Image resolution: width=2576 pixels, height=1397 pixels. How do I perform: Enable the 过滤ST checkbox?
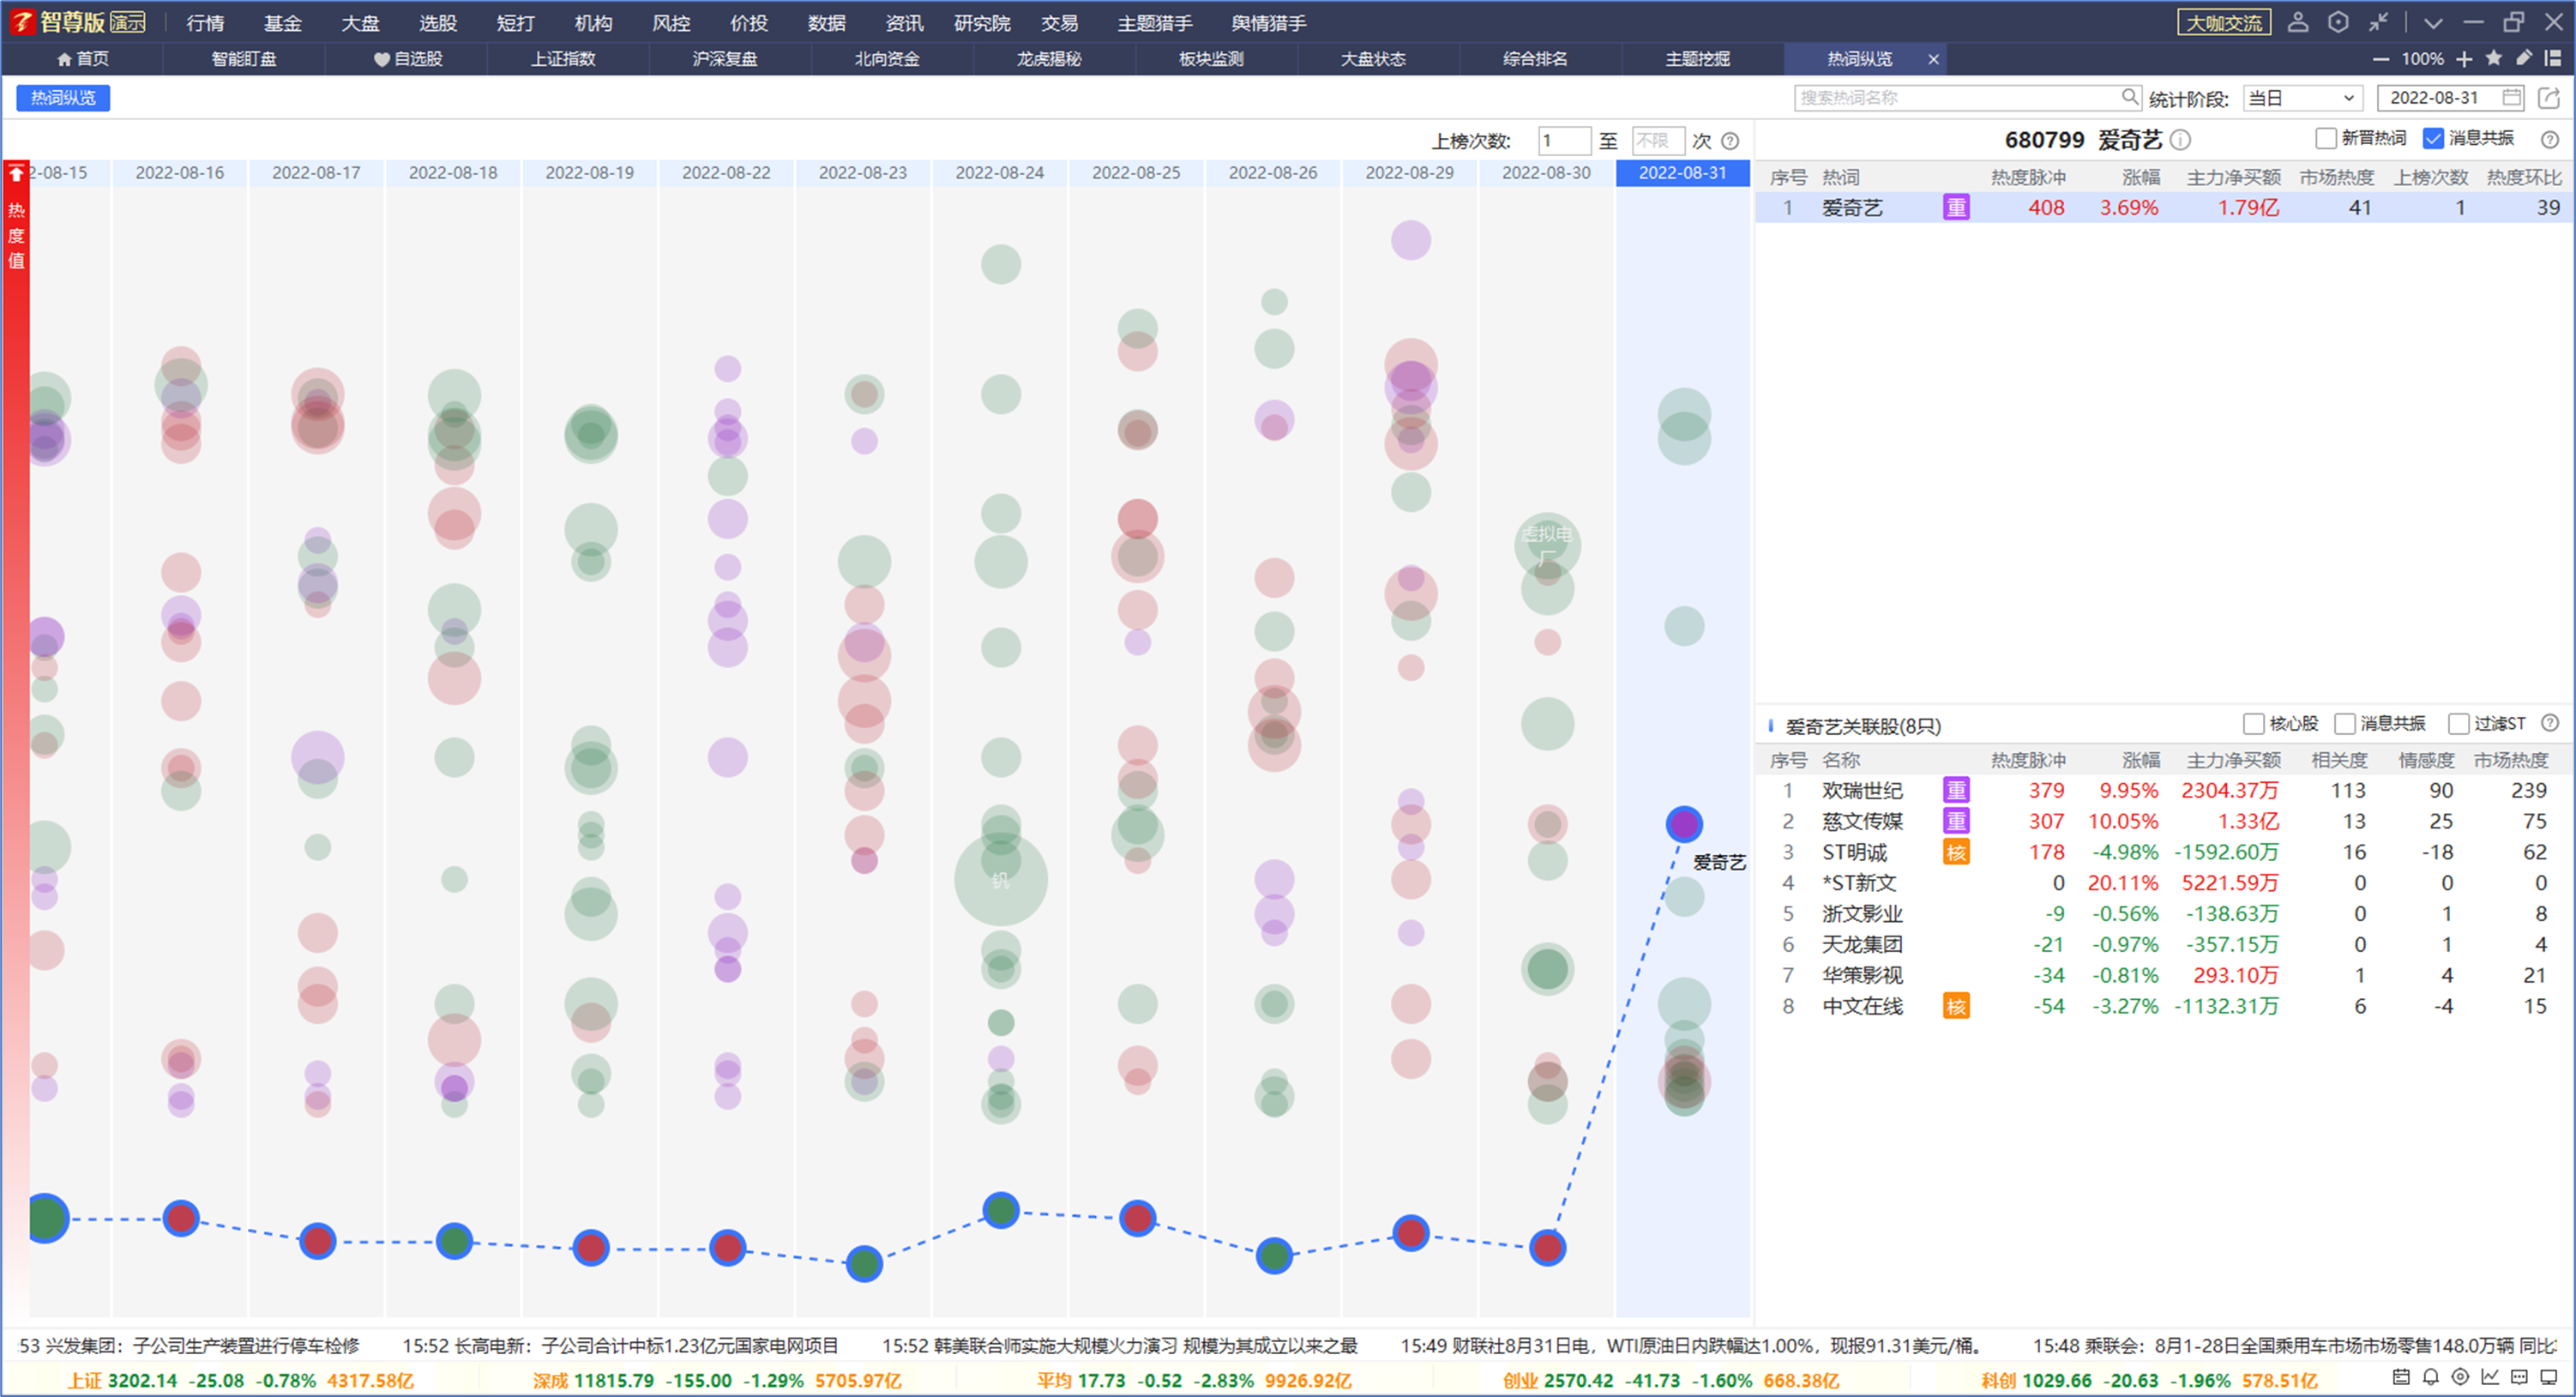(x=2459, y=723)
